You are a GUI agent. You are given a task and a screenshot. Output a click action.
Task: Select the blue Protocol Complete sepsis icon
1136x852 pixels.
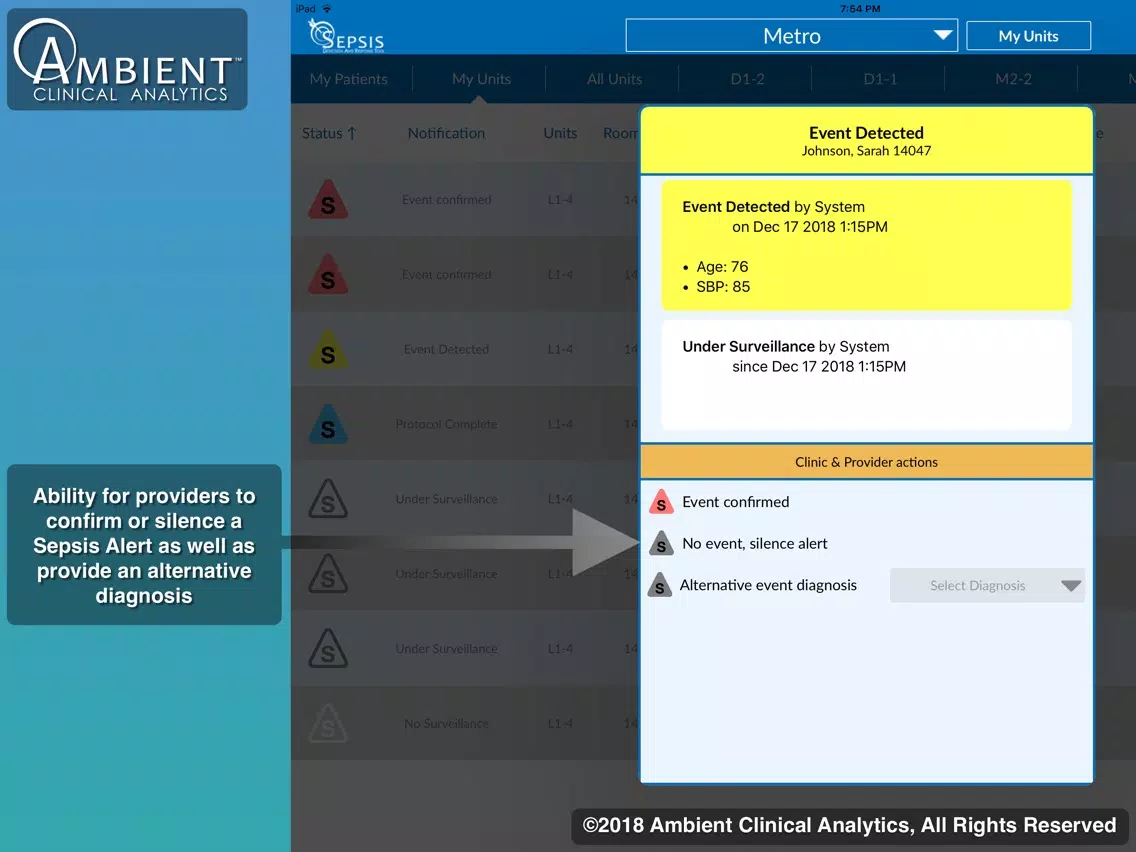click(x=328, y=425)
